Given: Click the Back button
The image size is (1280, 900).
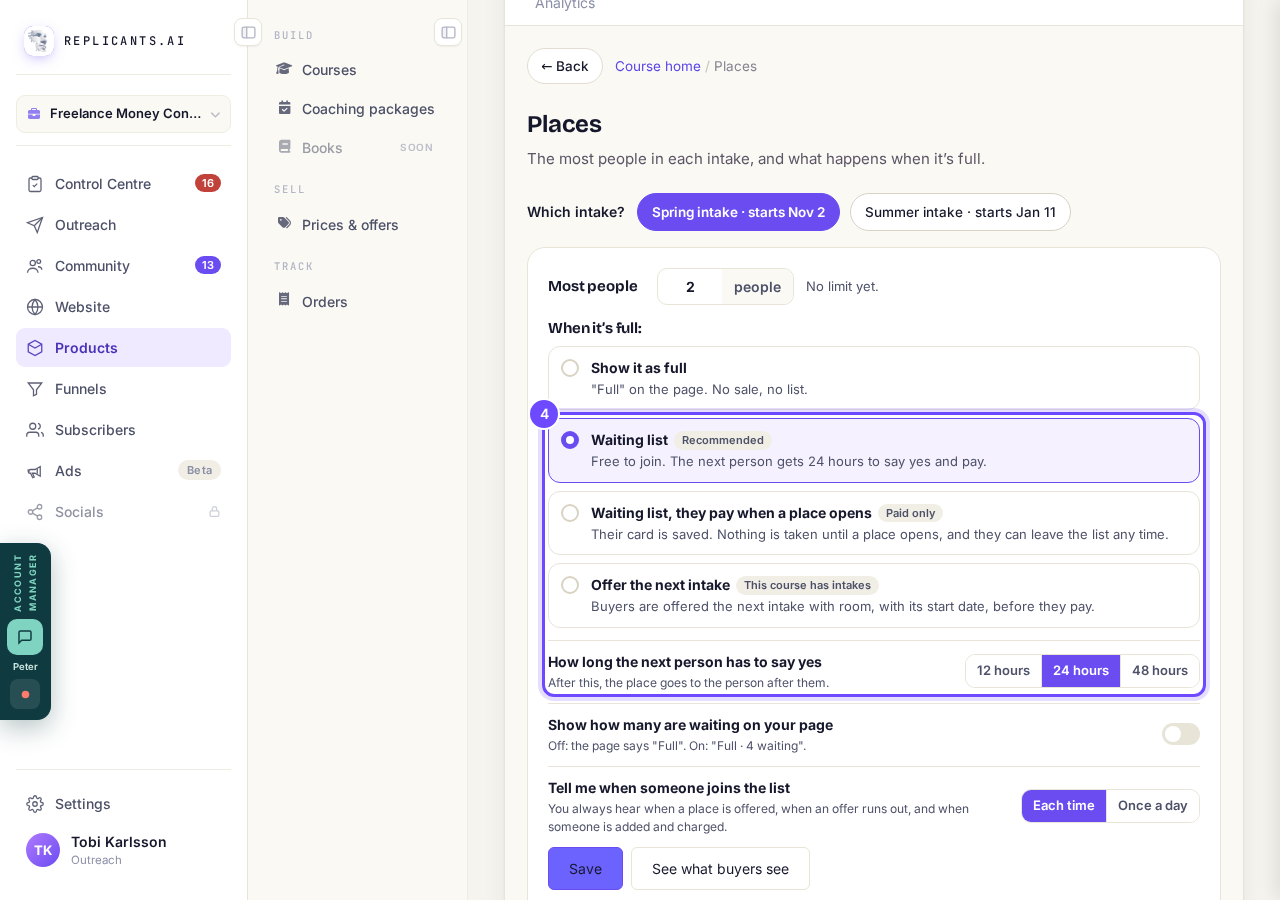Looking at the screenshot, I should [565, 66].
